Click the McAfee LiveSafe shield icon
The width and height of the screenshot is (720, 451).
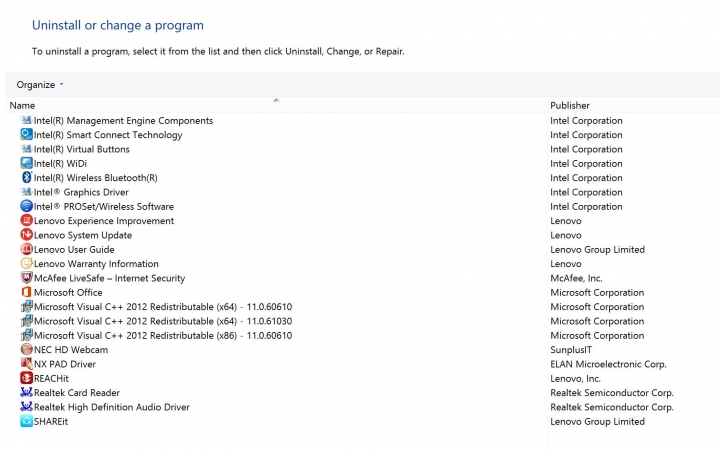click(x=26, y=278)
